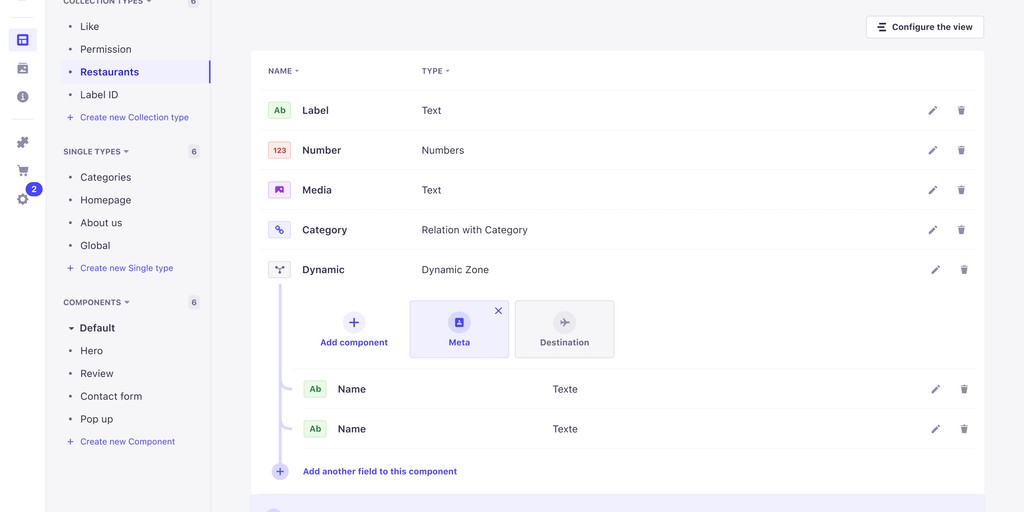The width and height of the screenshot is (1024, 512).
Task: Collapse the Default components group
Action: pyautogui.click(x=71, y=328)
